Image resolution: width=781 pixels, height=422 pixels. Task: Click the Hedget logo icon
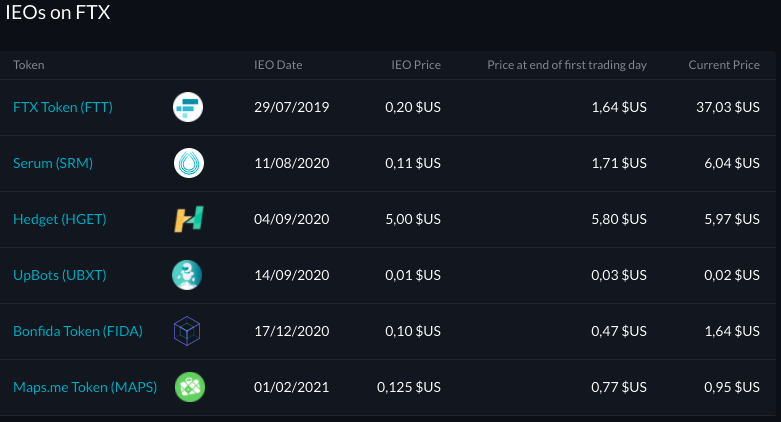[x=188, y=219]
